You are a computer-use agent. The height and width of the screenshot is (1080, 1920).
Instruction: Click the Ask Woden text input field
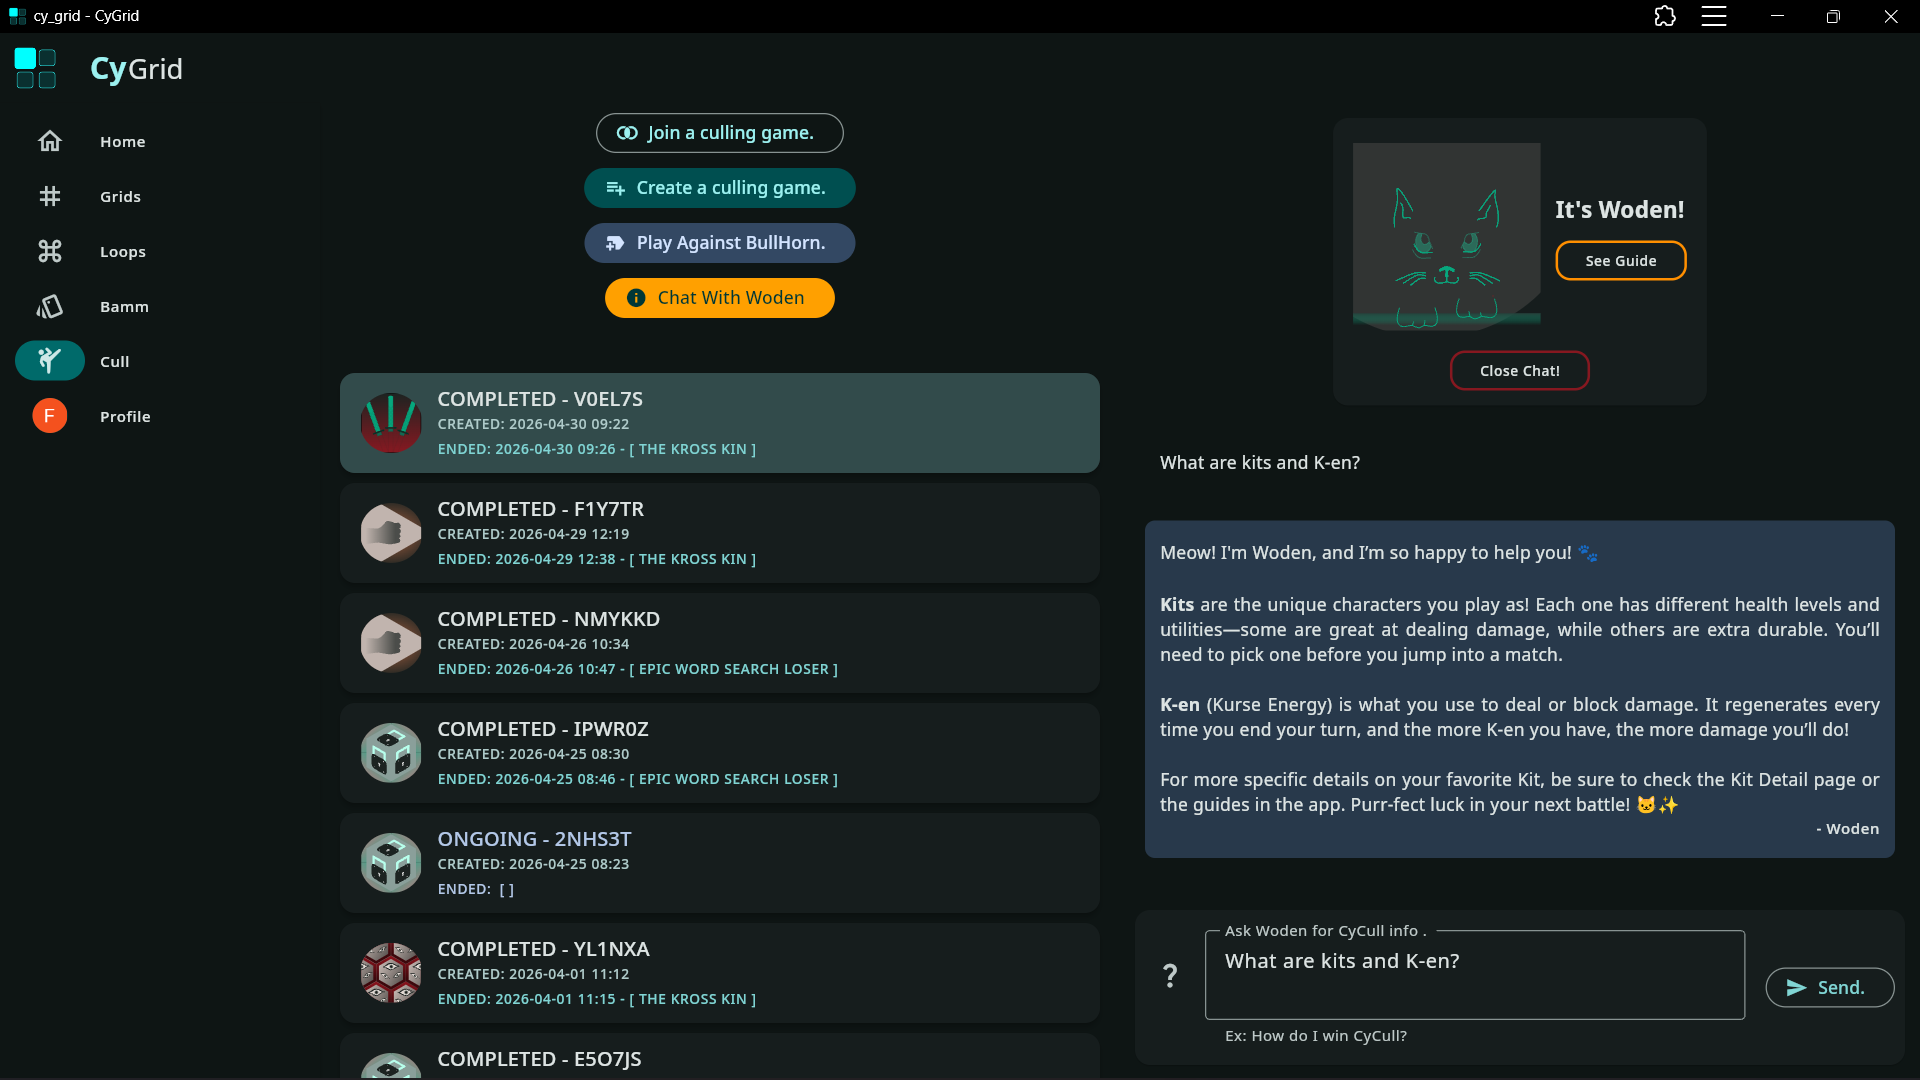point(1475,975)
